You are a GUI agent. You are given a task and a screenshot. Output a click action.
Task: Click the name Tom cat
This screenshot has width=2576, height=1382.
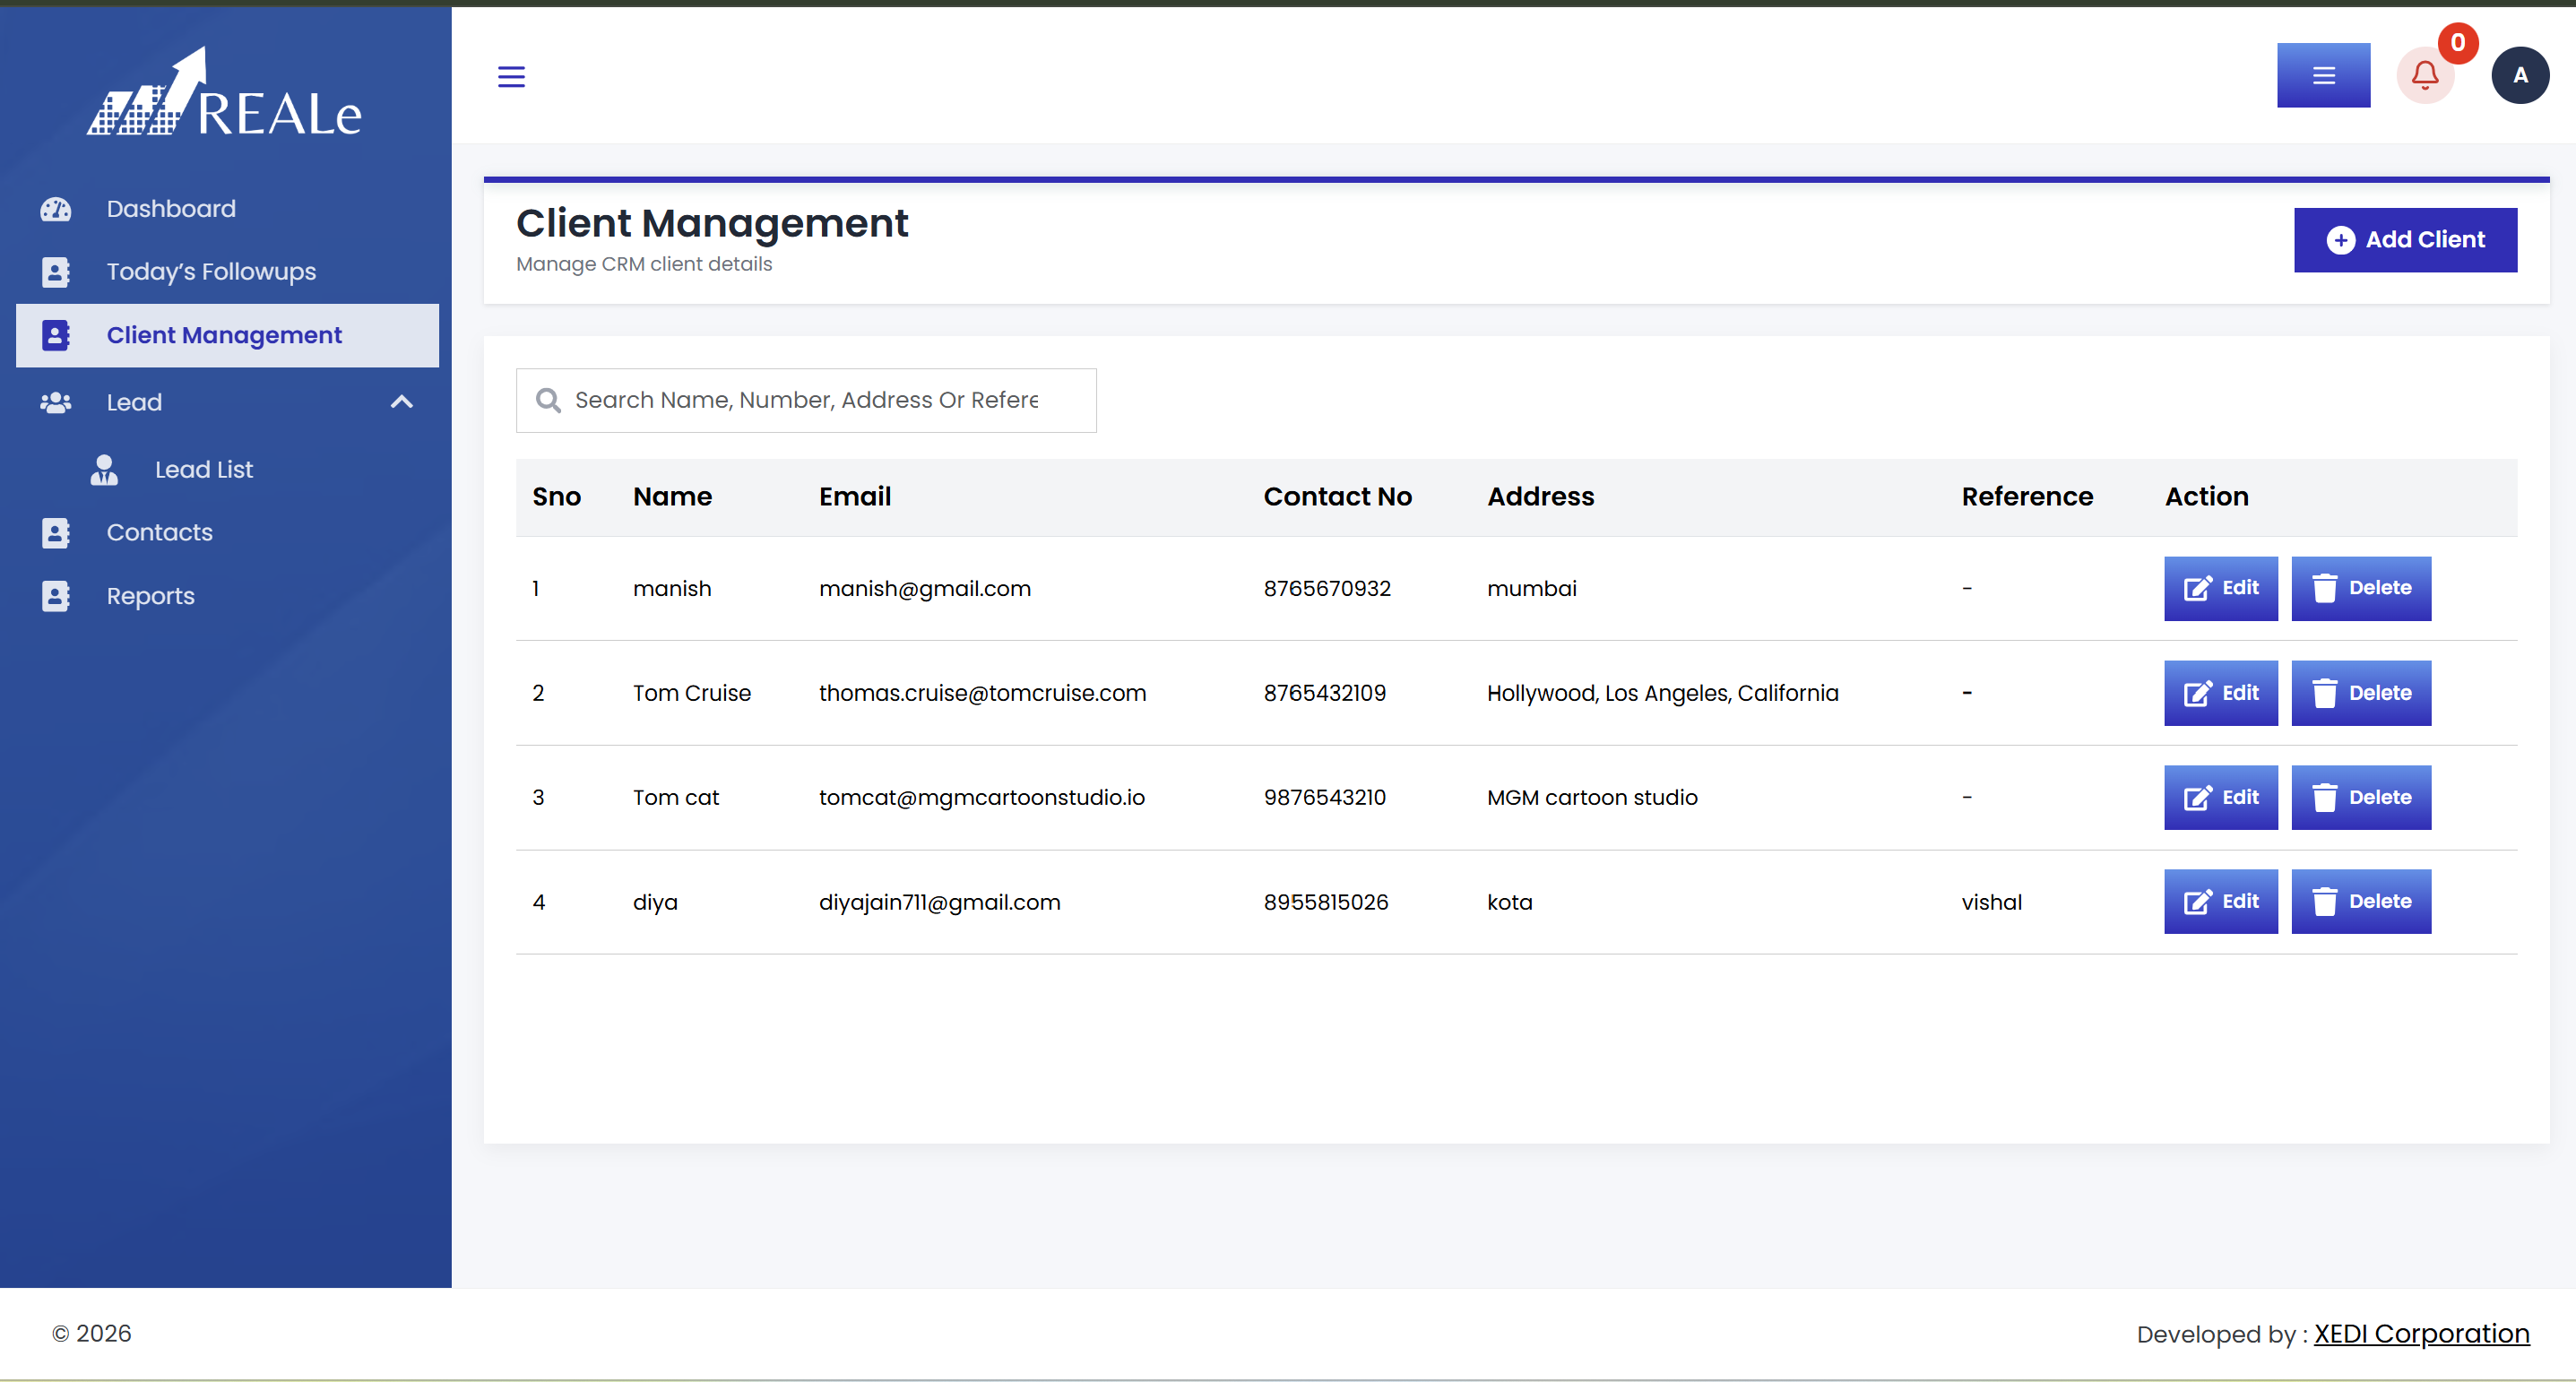[x=675, y=797]
